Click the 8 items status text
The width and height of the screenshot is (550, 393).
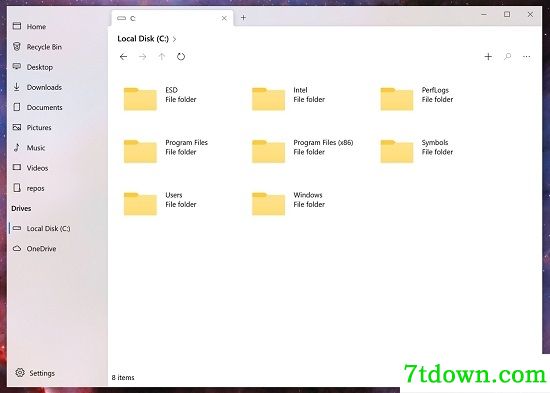123,378
